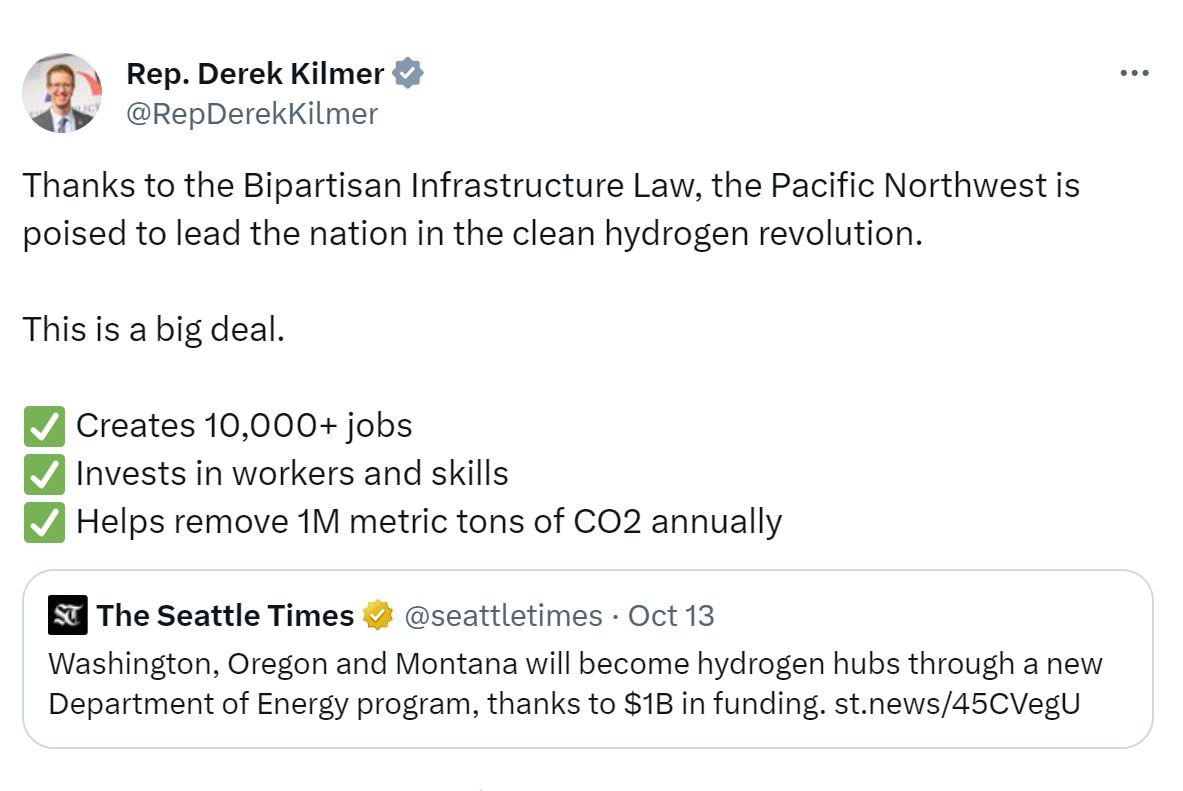Click the gray verified badge beside Derek Kilmer

pyautogui.click(x=408, y=73)
